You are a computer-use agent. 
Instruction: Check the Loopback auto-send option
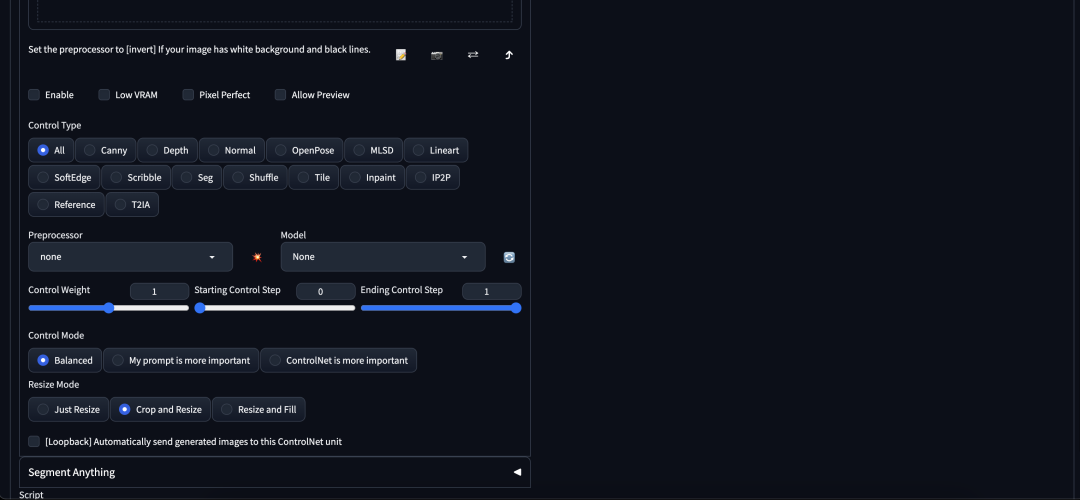34,441
